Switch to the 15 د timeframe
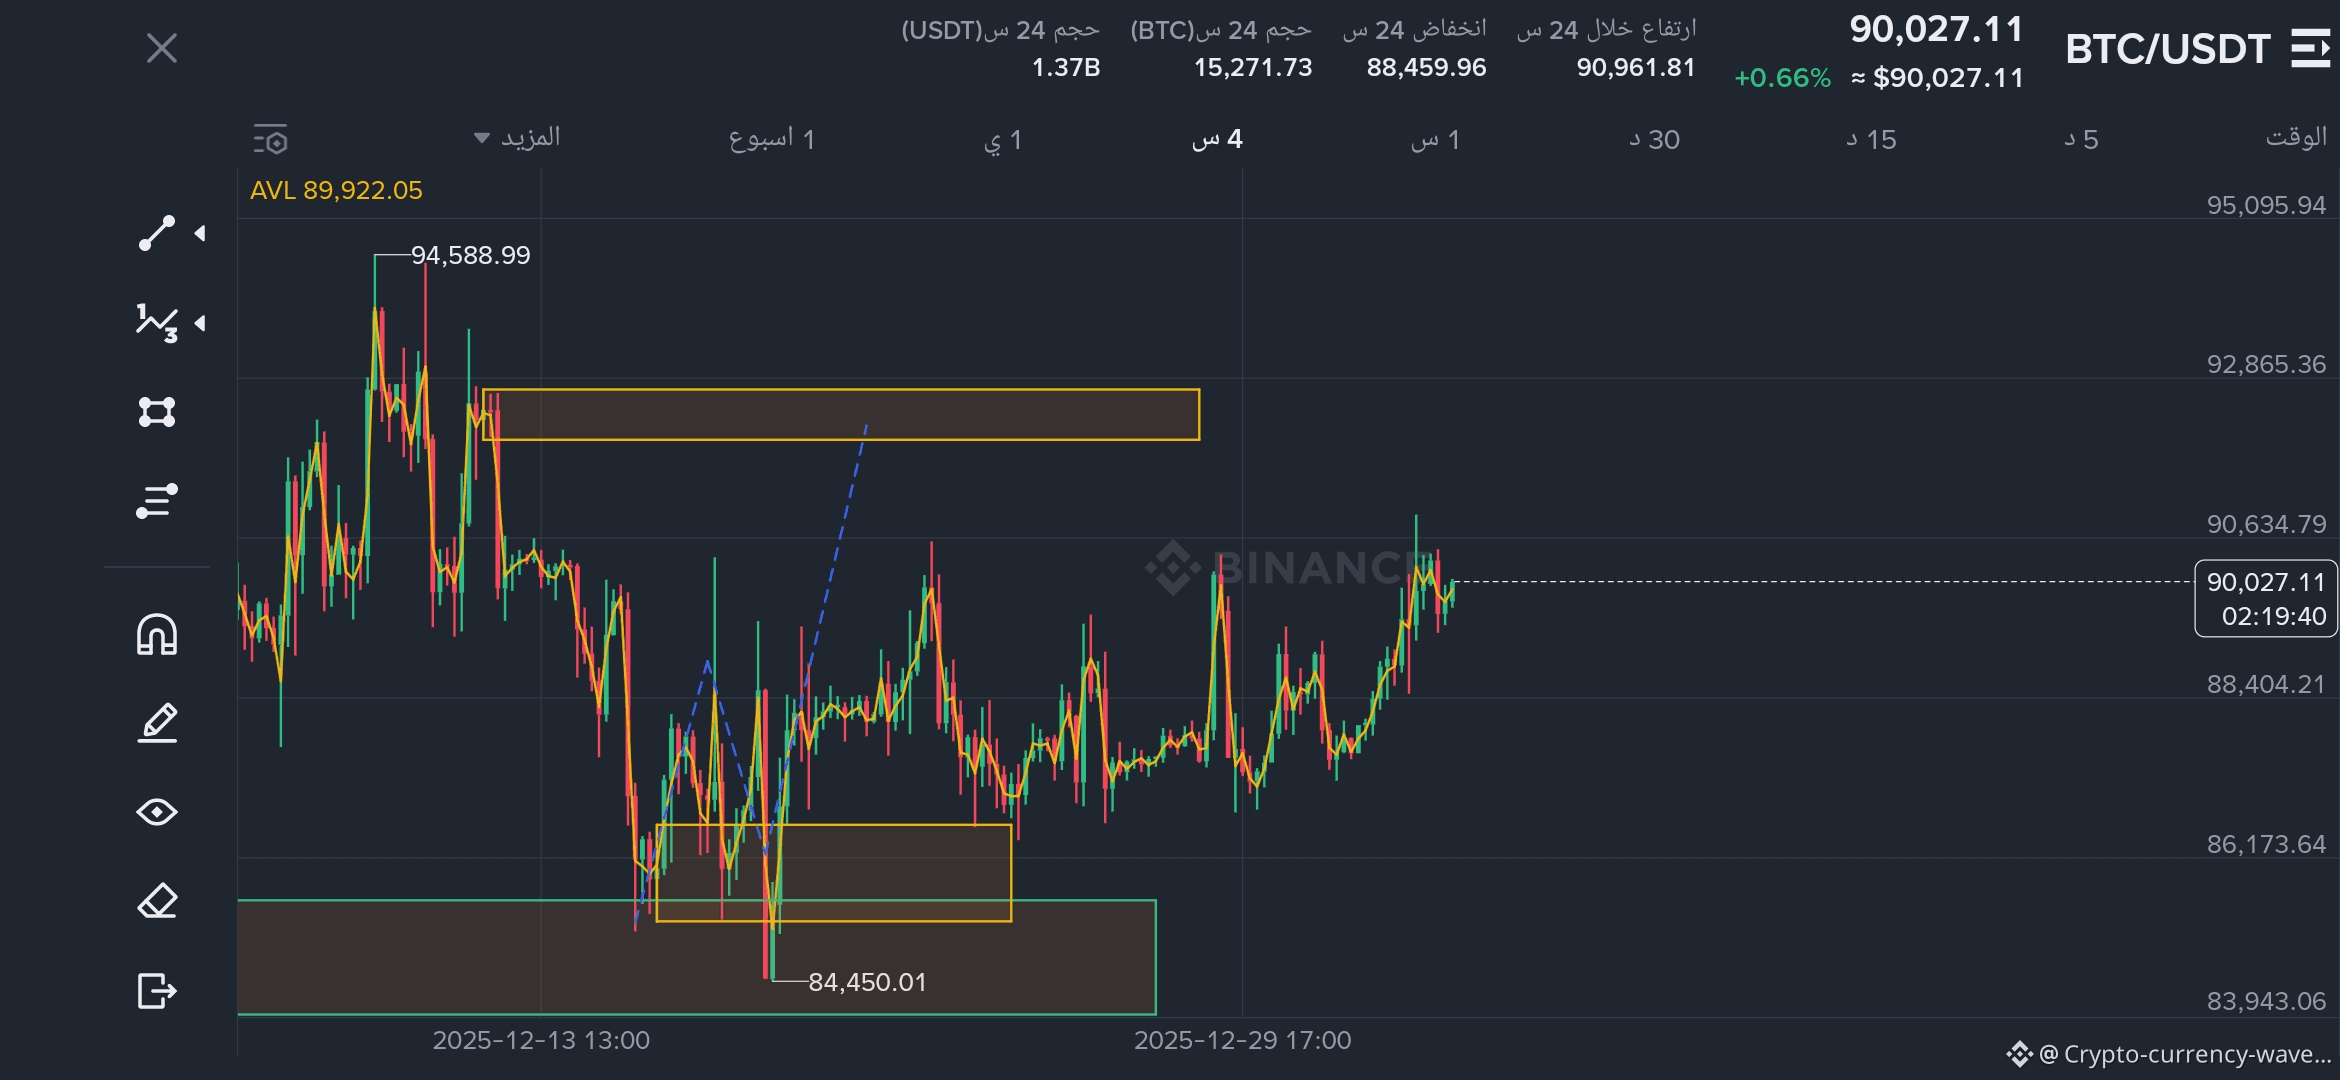This screenshot has height=1080, width=2340. point(1871,139)
